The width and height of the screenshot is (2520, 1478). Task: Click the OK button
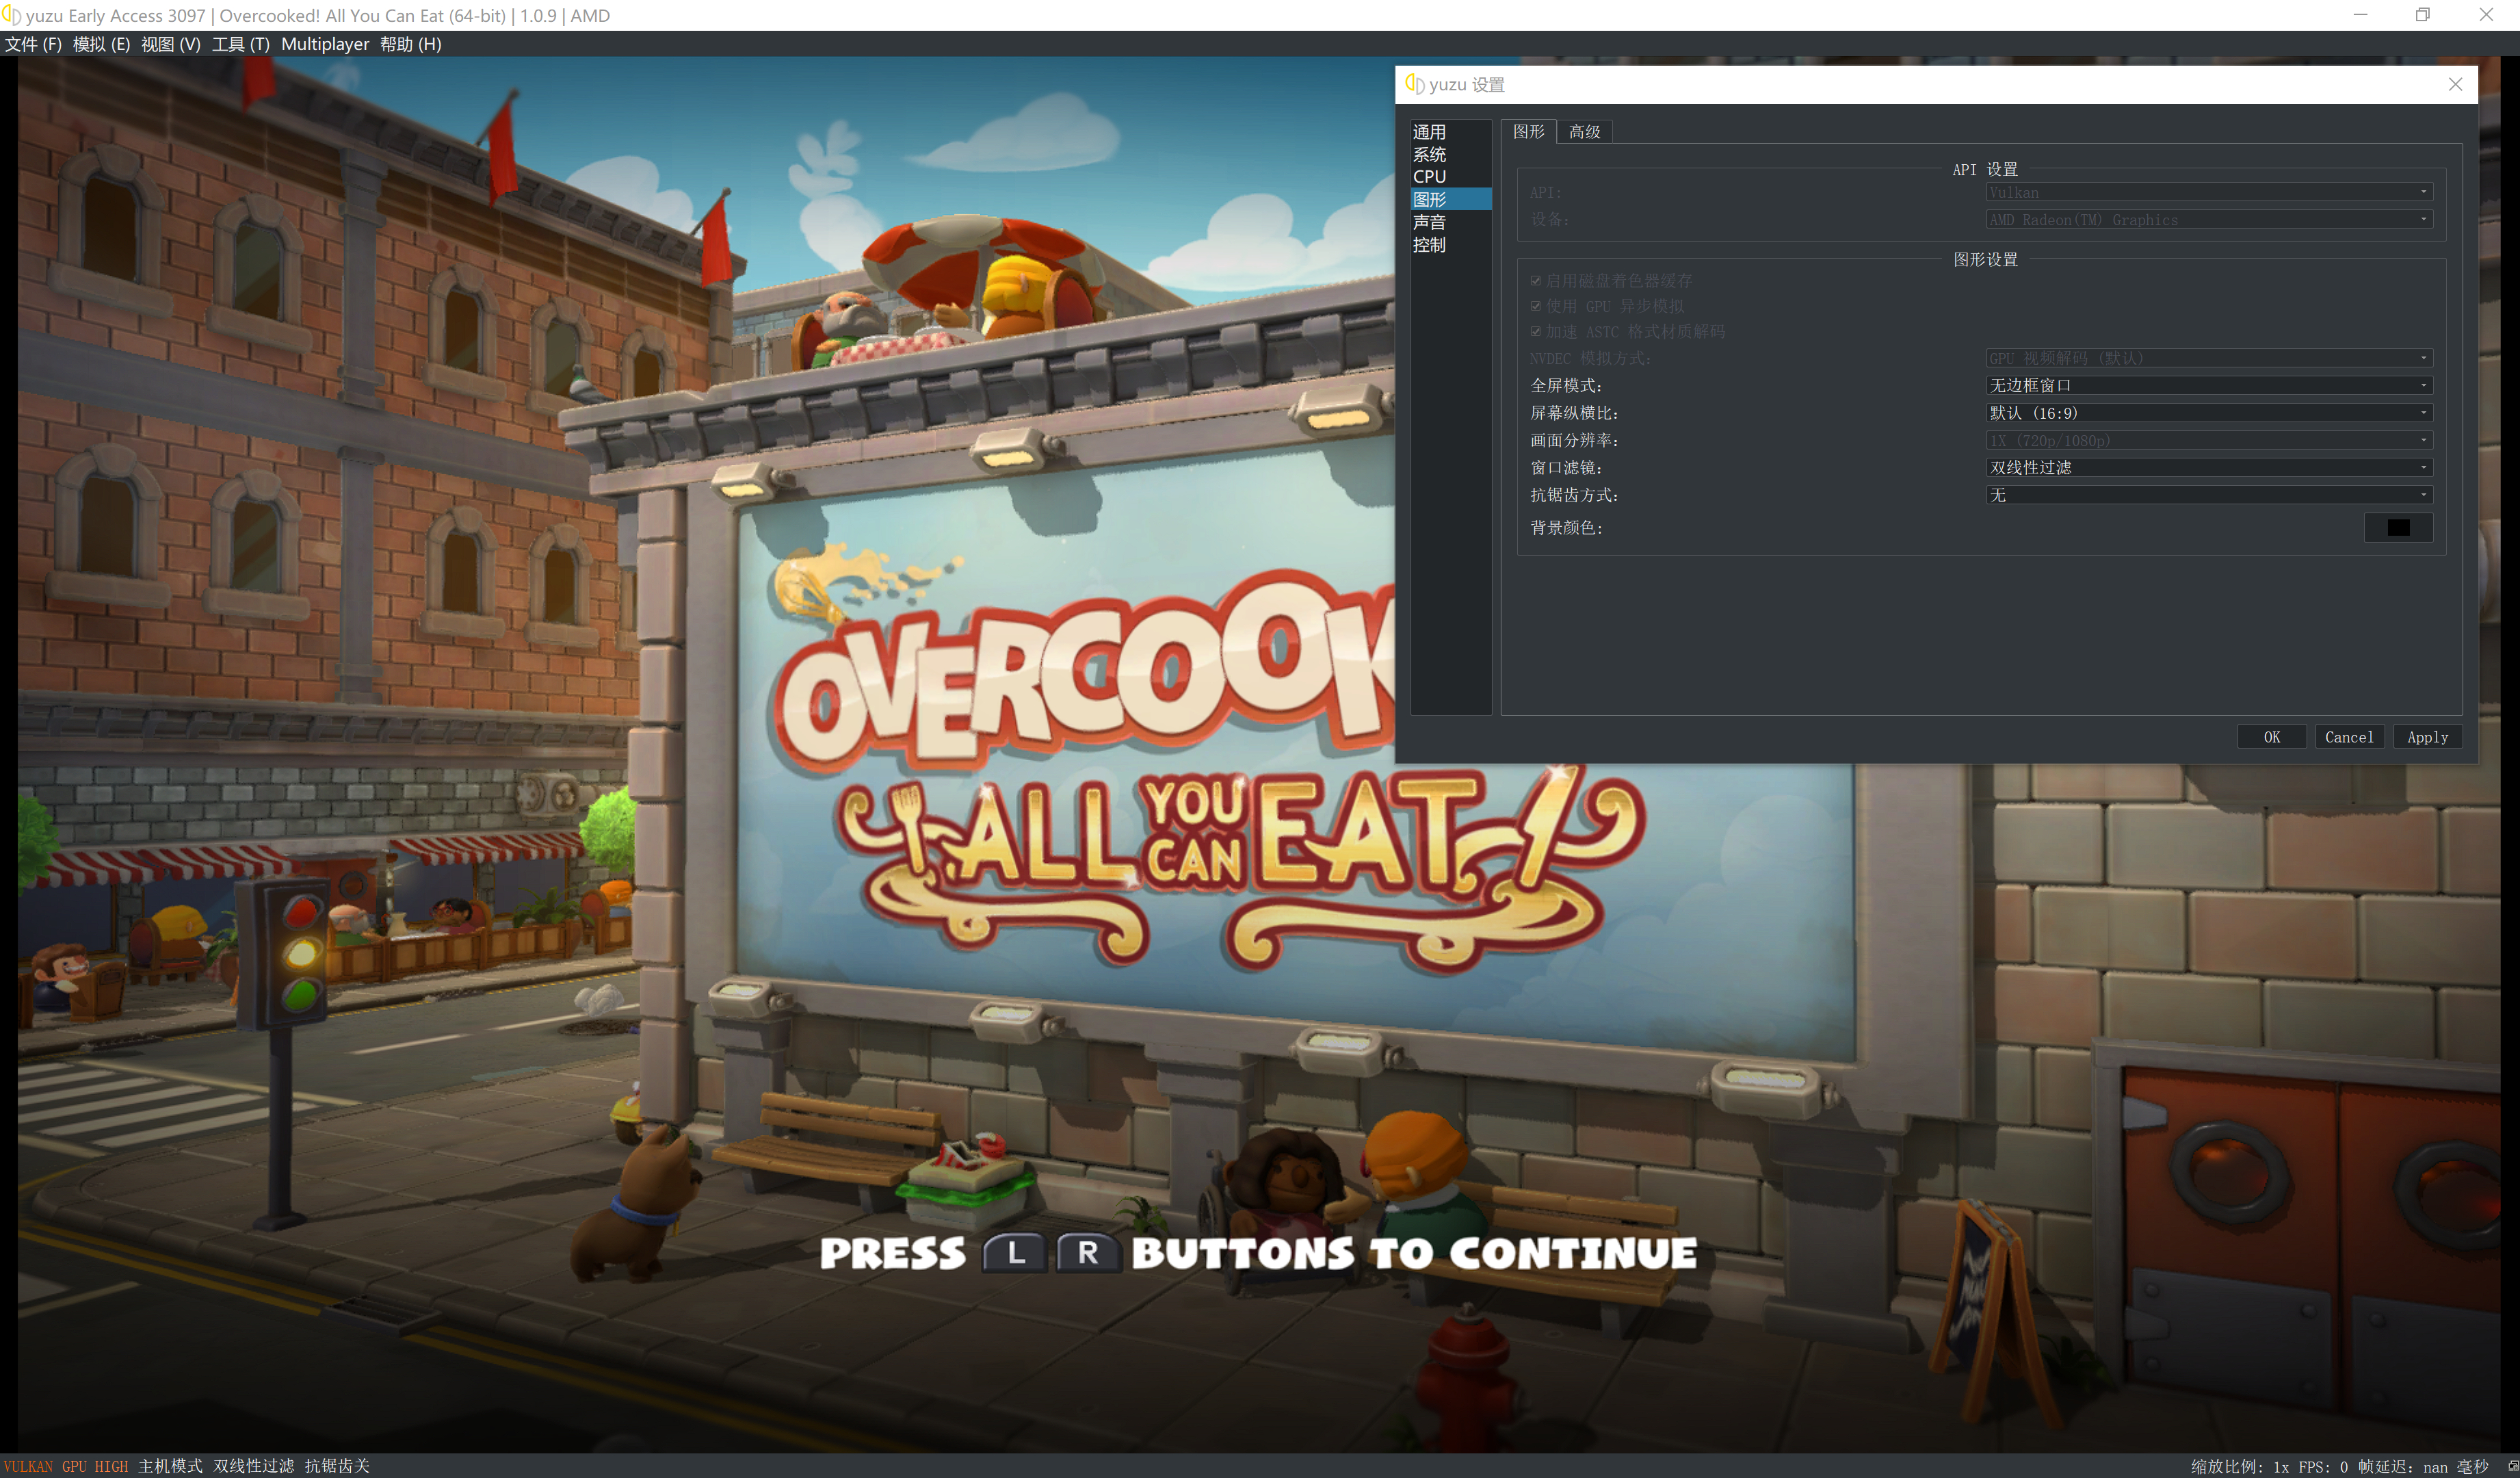pyautogui.click(x=2271, y=737)
